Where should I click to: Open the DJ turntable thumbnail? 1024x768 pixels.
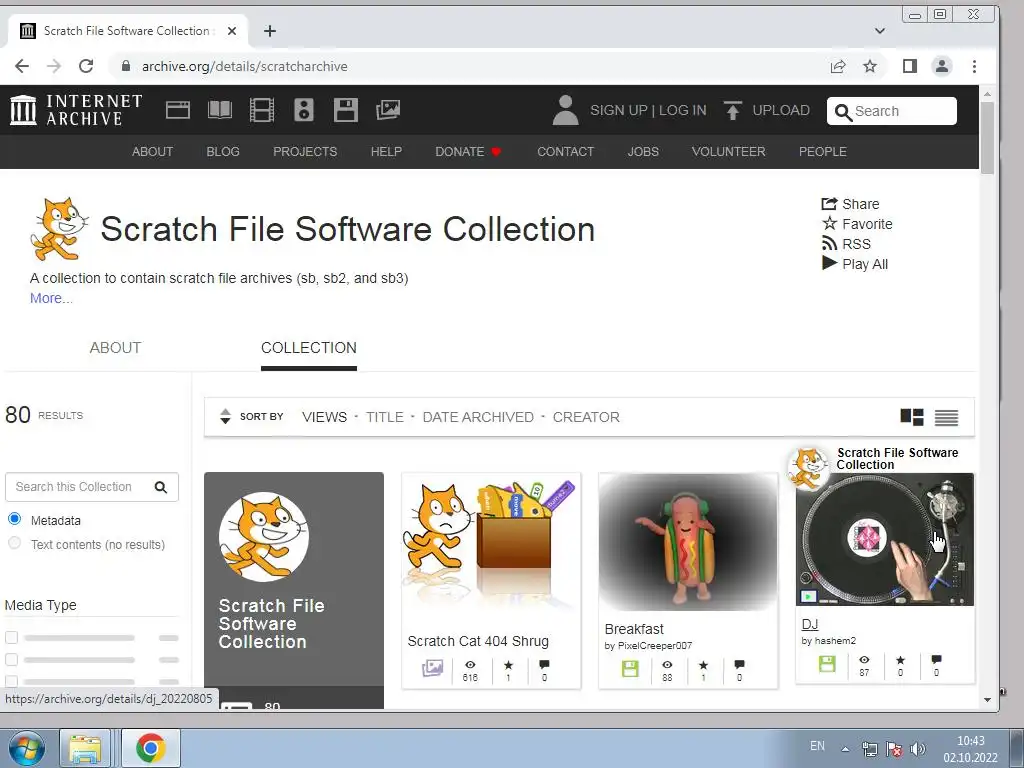(x=884, y=540)
